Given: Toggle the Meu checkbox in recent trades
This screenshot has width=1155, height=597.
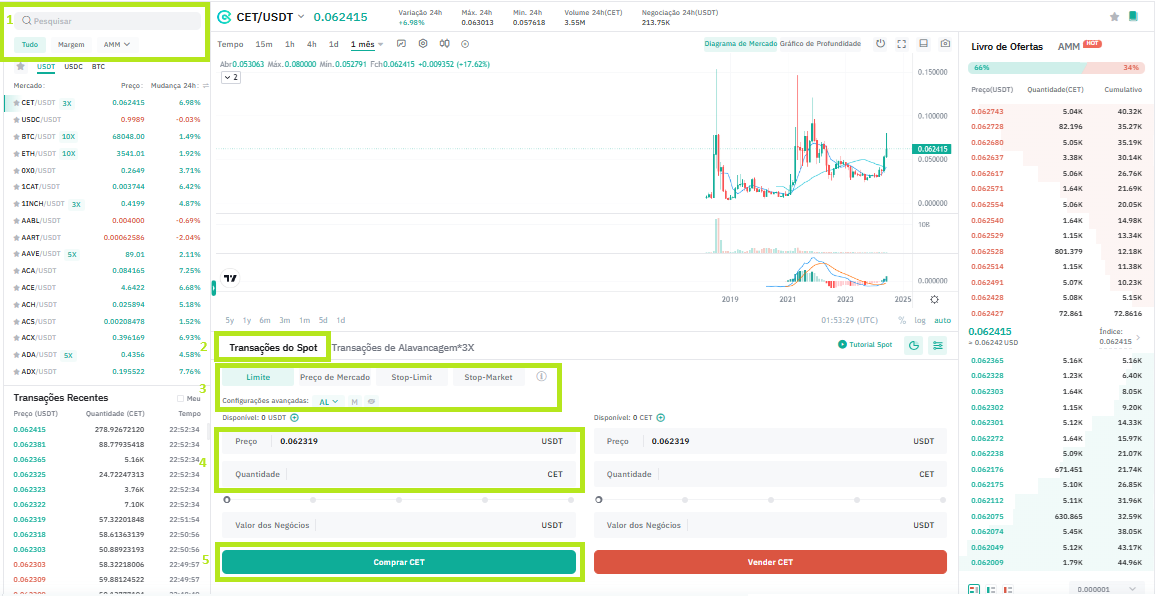Looking at the screenshot, I should 180,398.
